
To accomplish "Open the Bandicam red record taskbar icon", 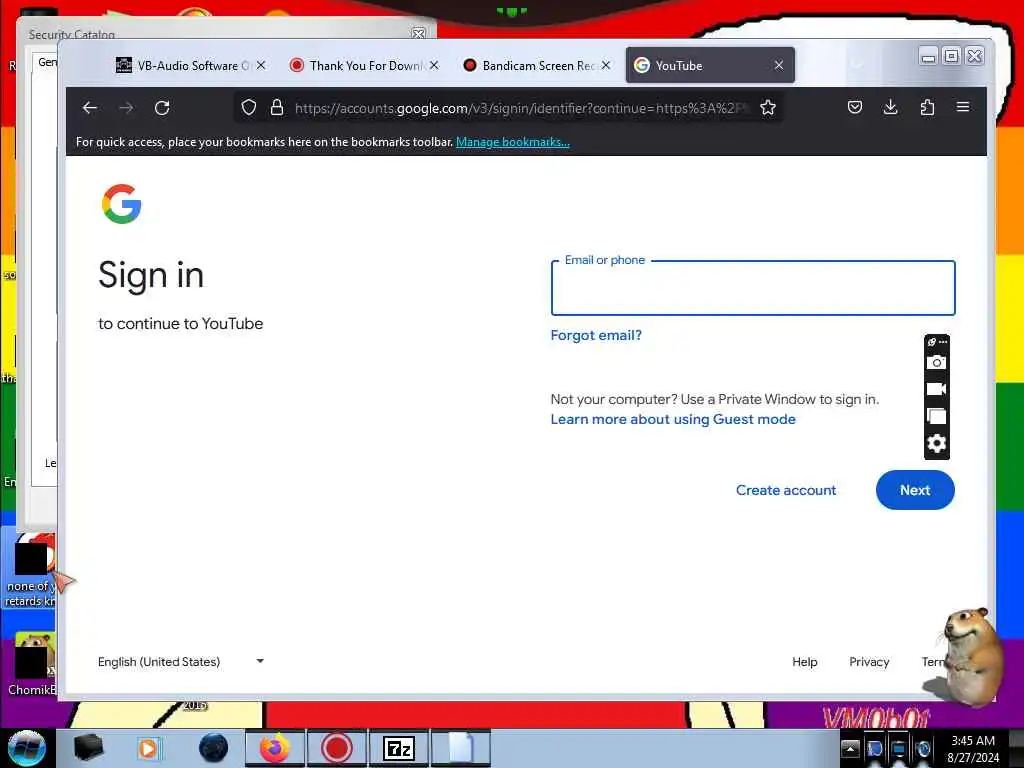I will [x=336, y=748].
